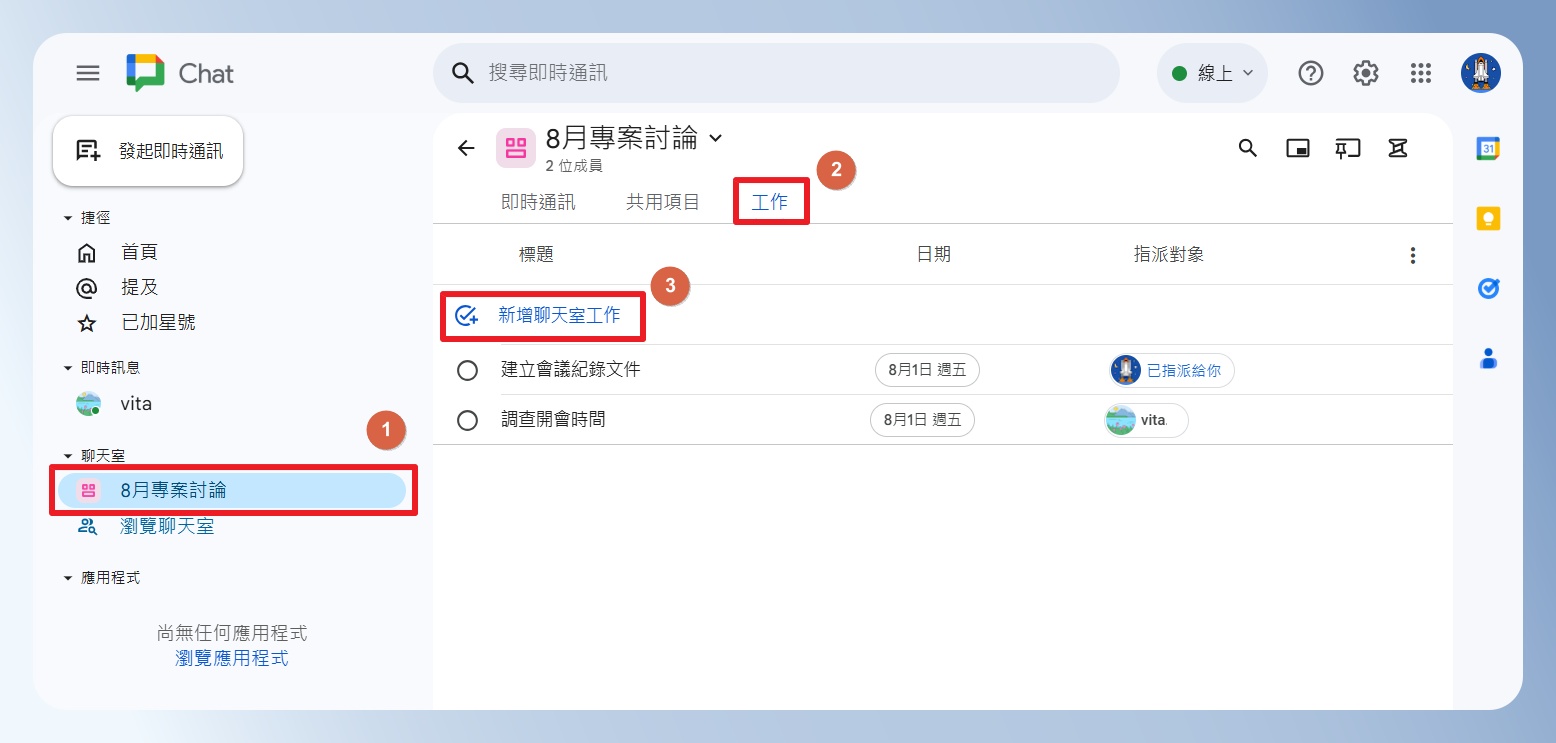
Task: Open Google Keep side panel icon
Action: [1488, 218]
